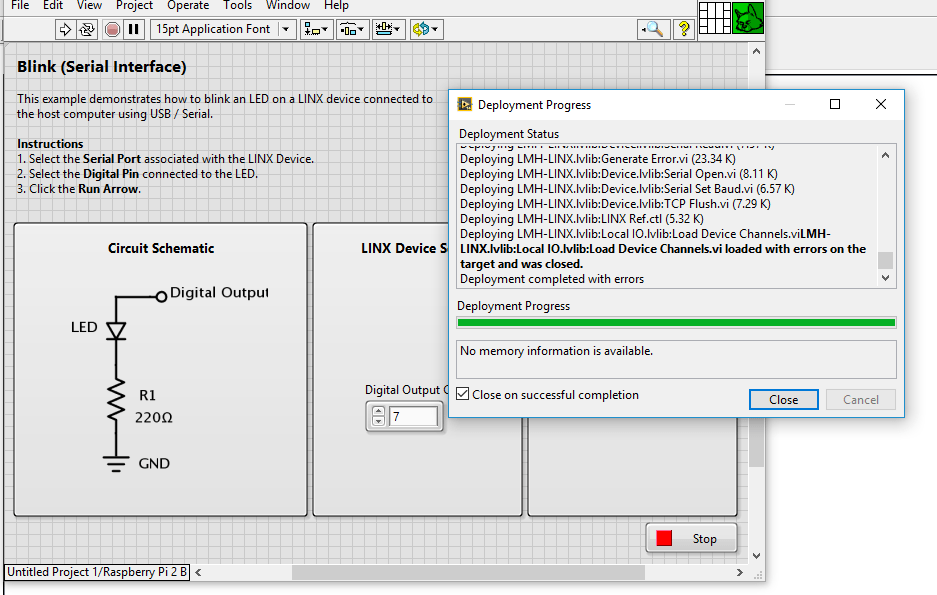
Task: Open the search magnifying glass tool
Action: click(653, 29)
